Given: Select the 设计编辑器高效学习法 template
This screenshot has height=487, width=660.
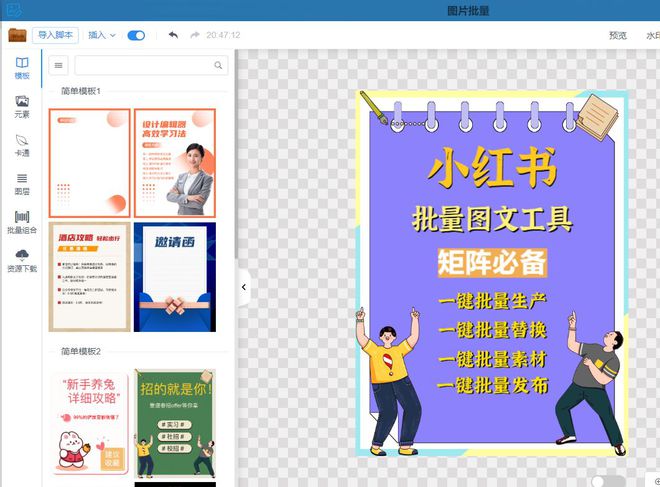Looking at the screenshot, I should pos(175,163).
